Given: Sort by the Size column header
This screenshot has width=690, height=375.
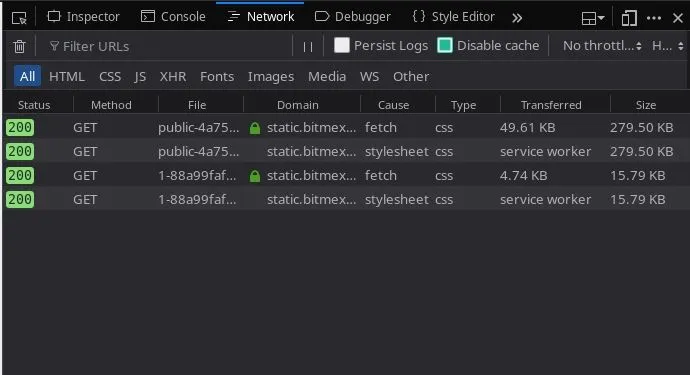Looking at the screenshot, I should coord(646,105).
